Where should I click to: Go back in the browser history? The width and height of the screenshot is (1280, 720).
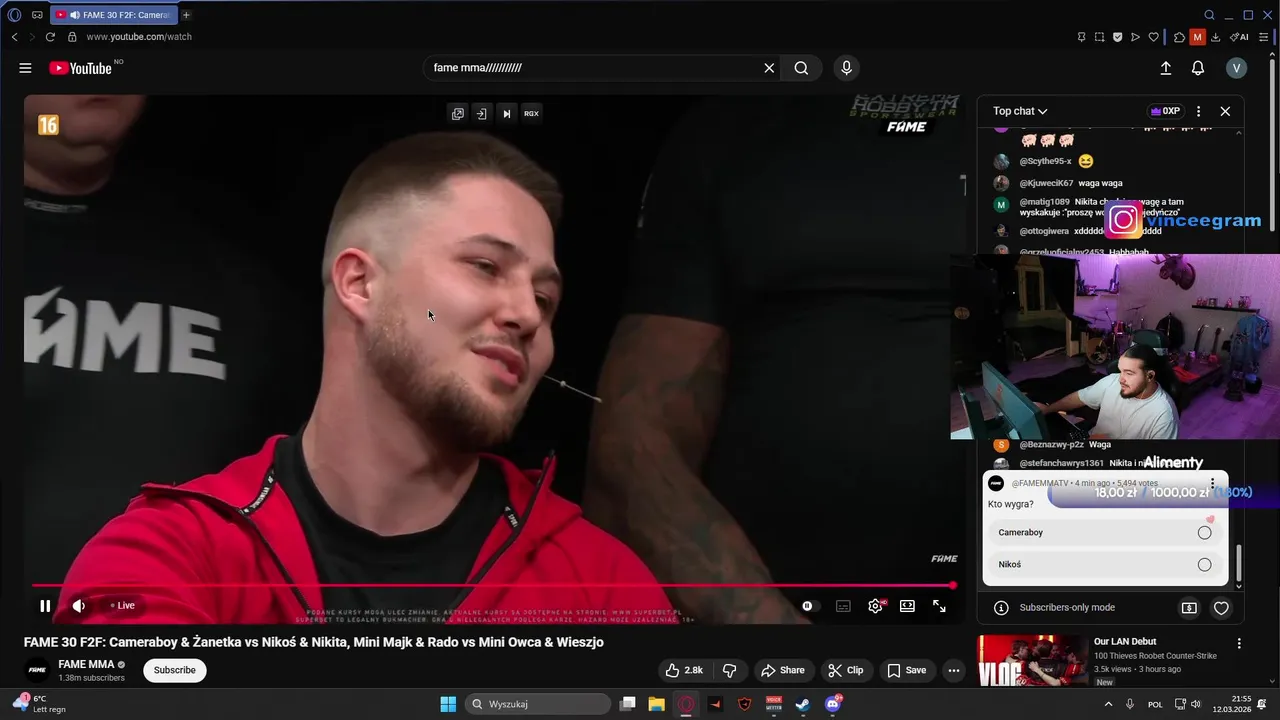point(14,37)
